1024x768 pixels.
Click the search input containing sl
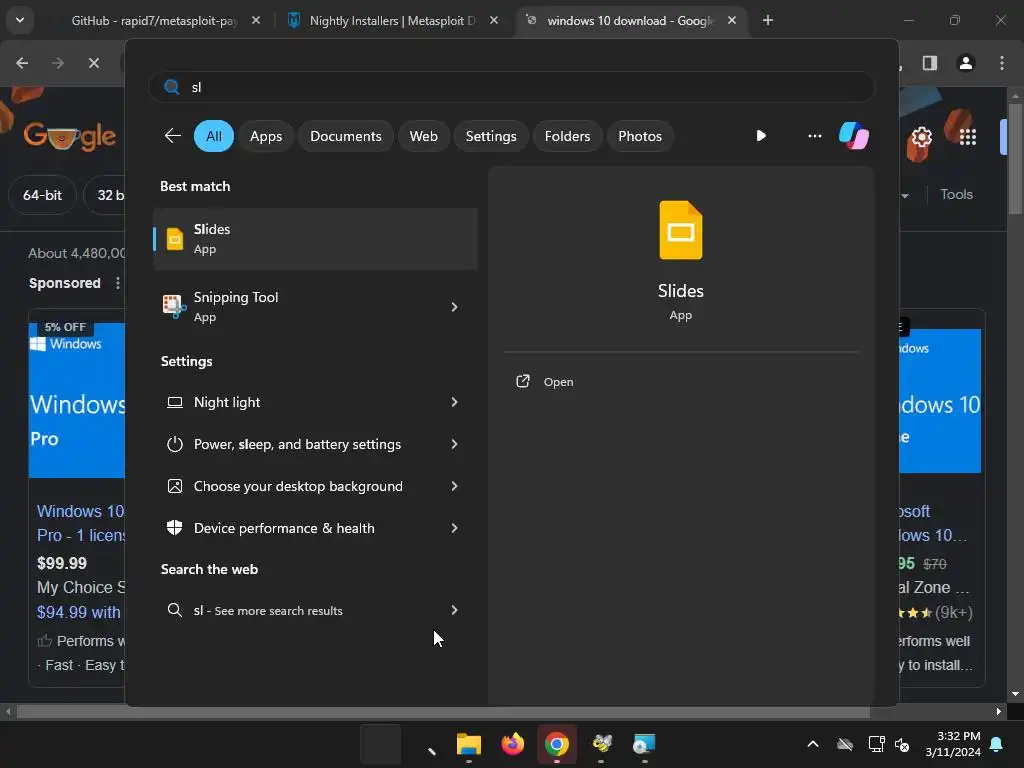tap(511, 87)
